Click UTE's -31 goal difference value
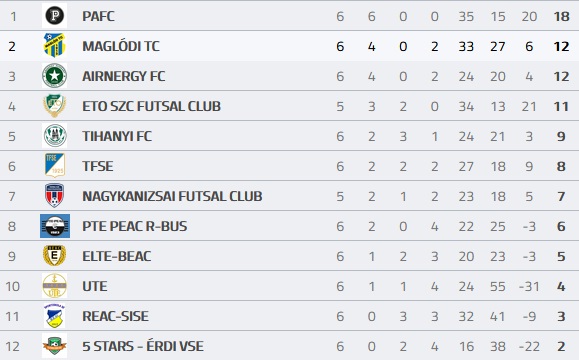 (529, 286)
